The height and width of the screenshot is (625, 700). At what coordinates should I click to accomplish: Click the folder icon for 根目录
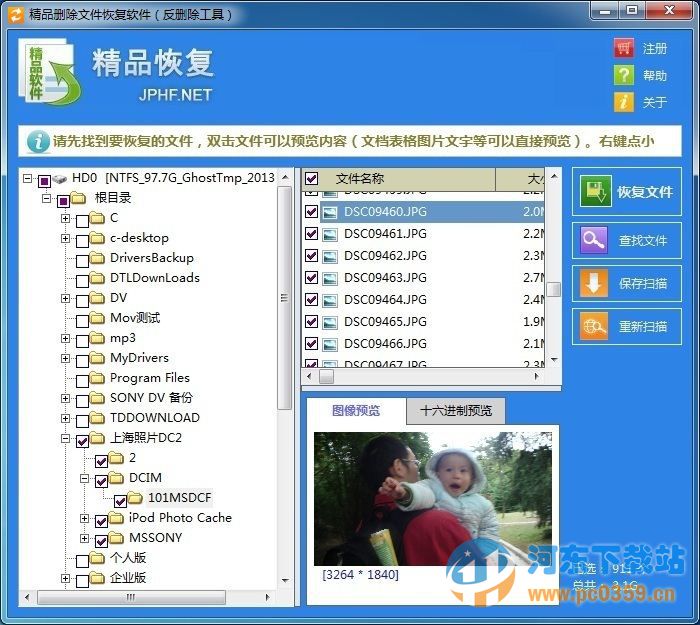[x=79, y=198]
